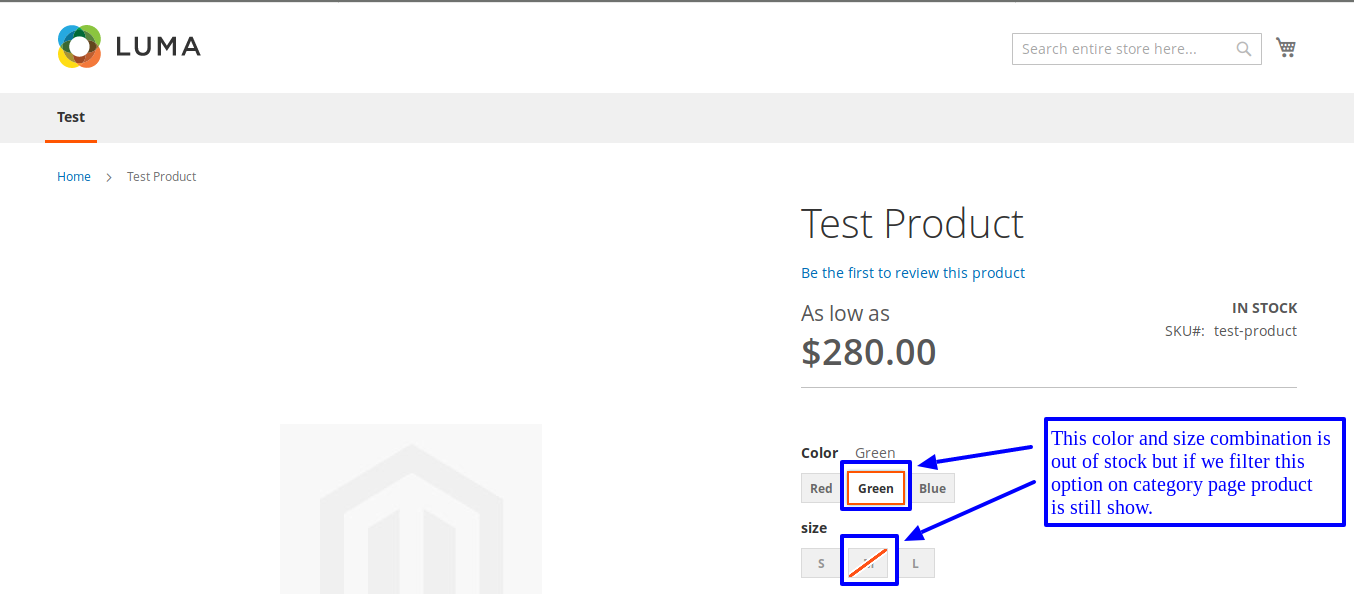The width and height of the screenshot is (1354, 594).
Task: Click the crossed-out size M option
Action: click(868, 562)
